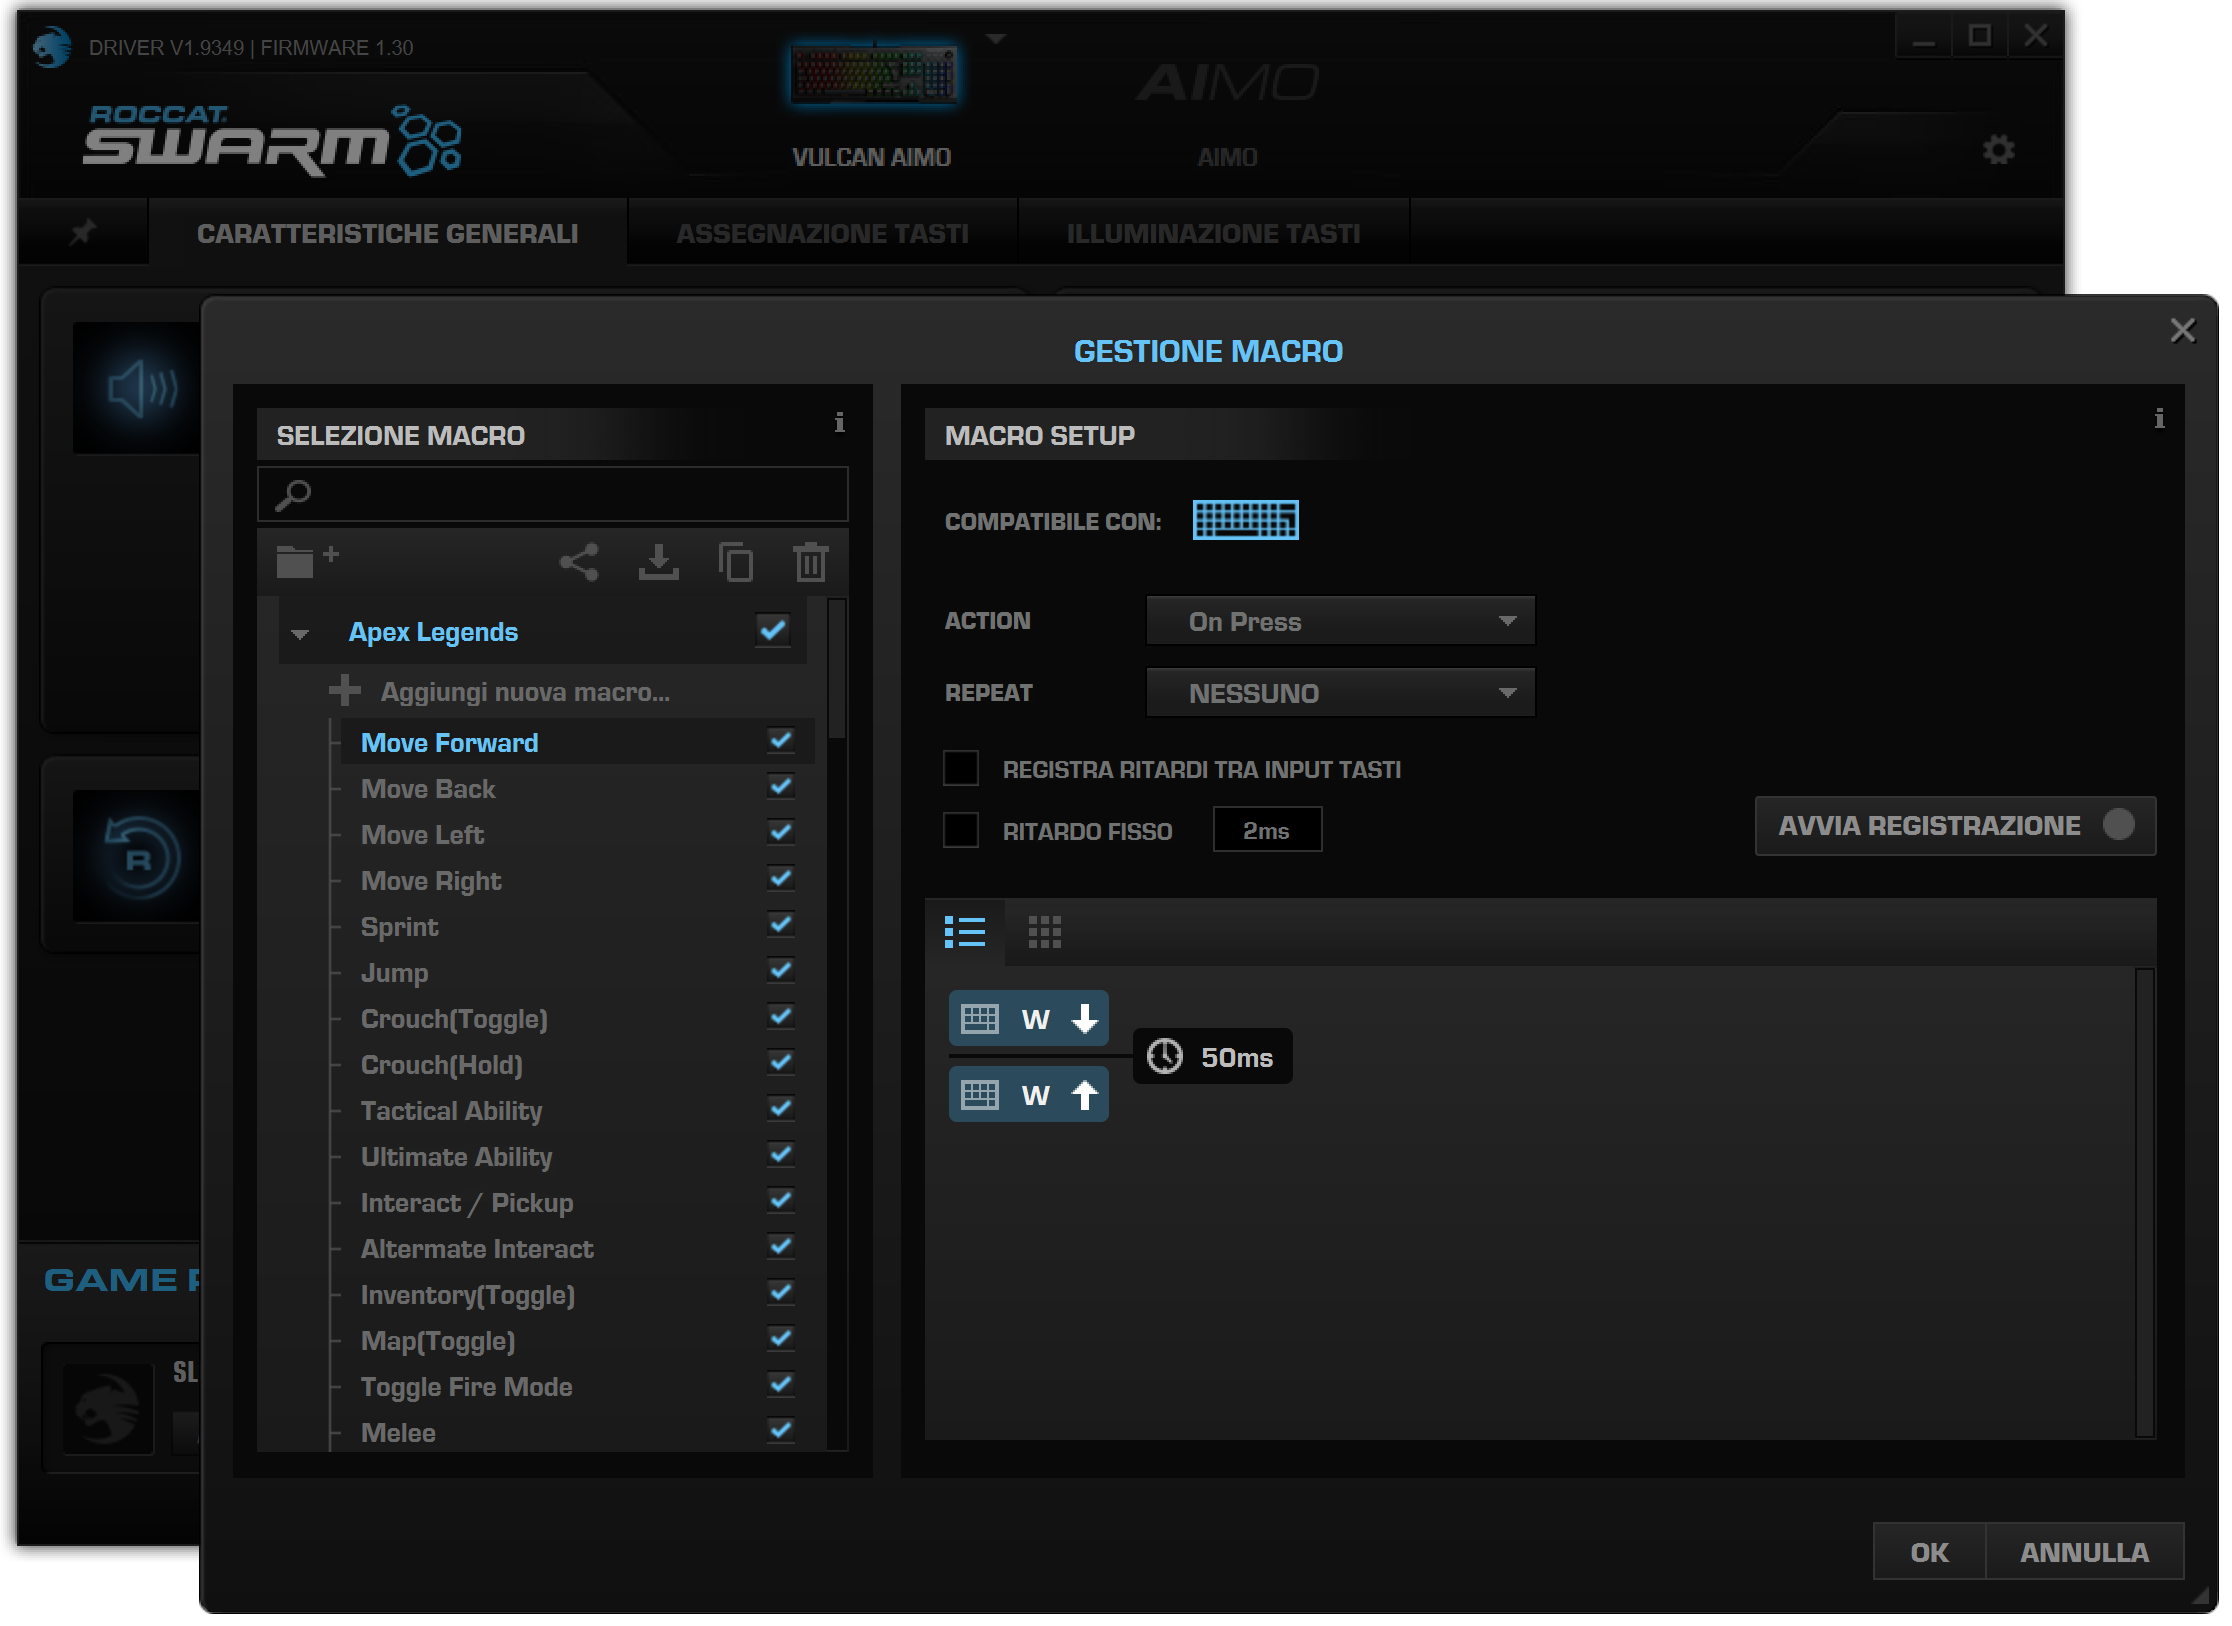
Task: Click Aggiungi nuova macro
Action: click(x=525, y=692)
